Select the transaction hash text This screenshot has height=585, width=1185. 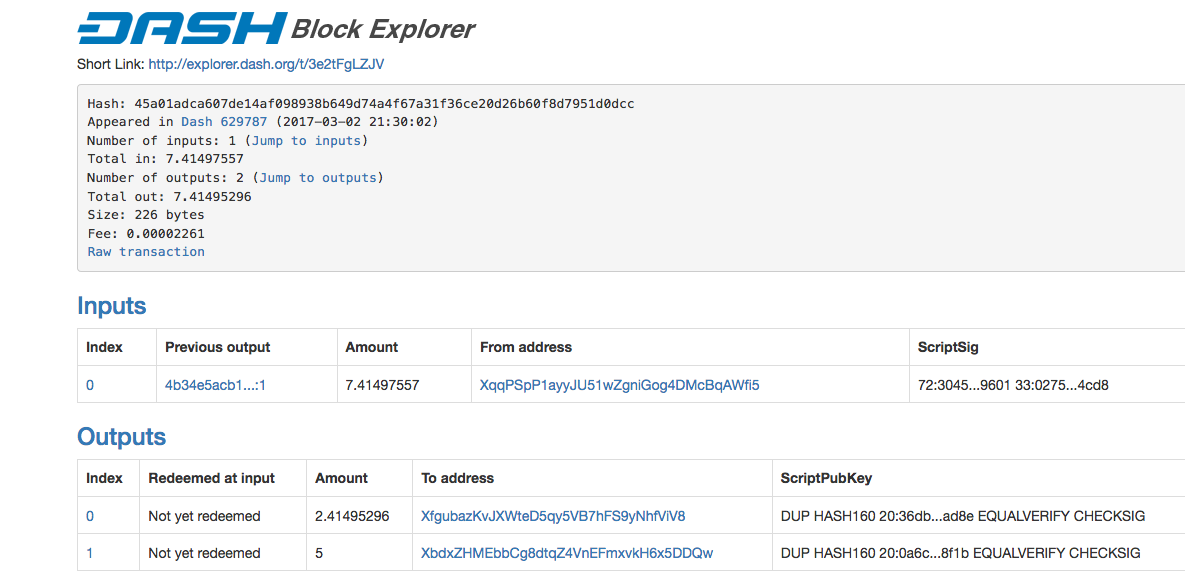(x=384, y=104)
